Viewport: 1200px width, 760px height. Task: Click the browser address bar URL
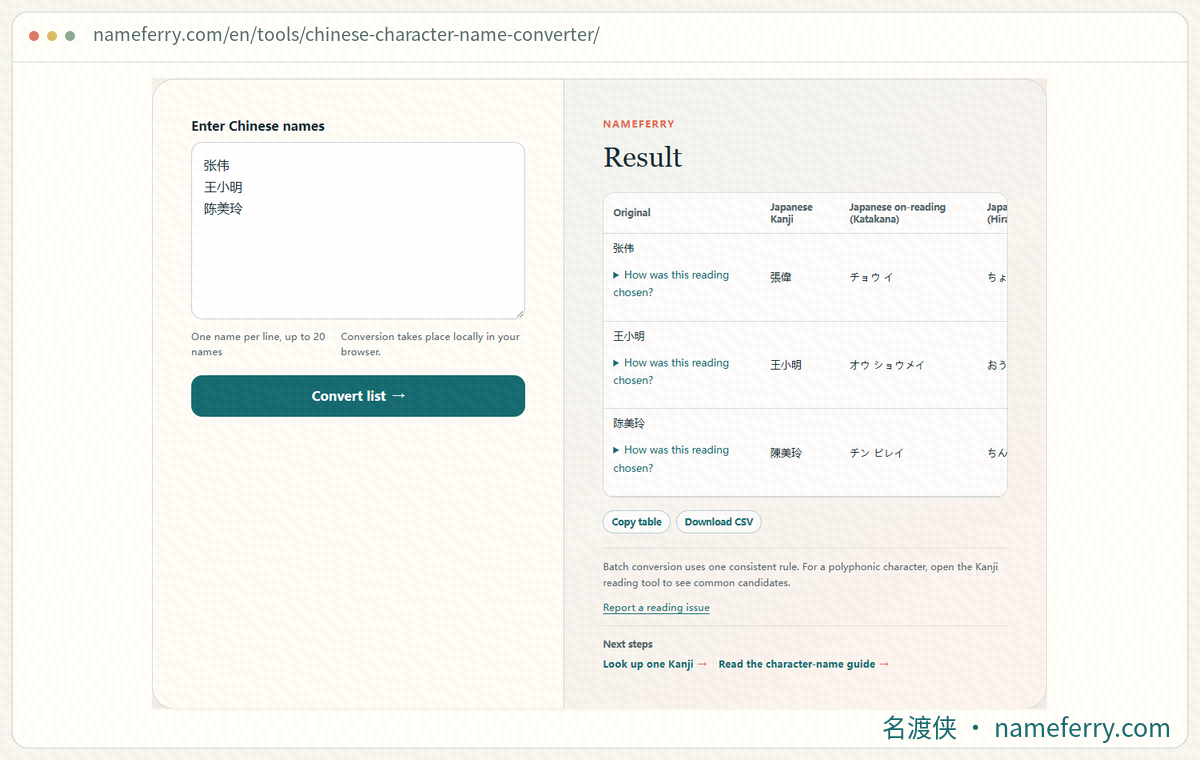pyautogui.click(x=346, y=35)
